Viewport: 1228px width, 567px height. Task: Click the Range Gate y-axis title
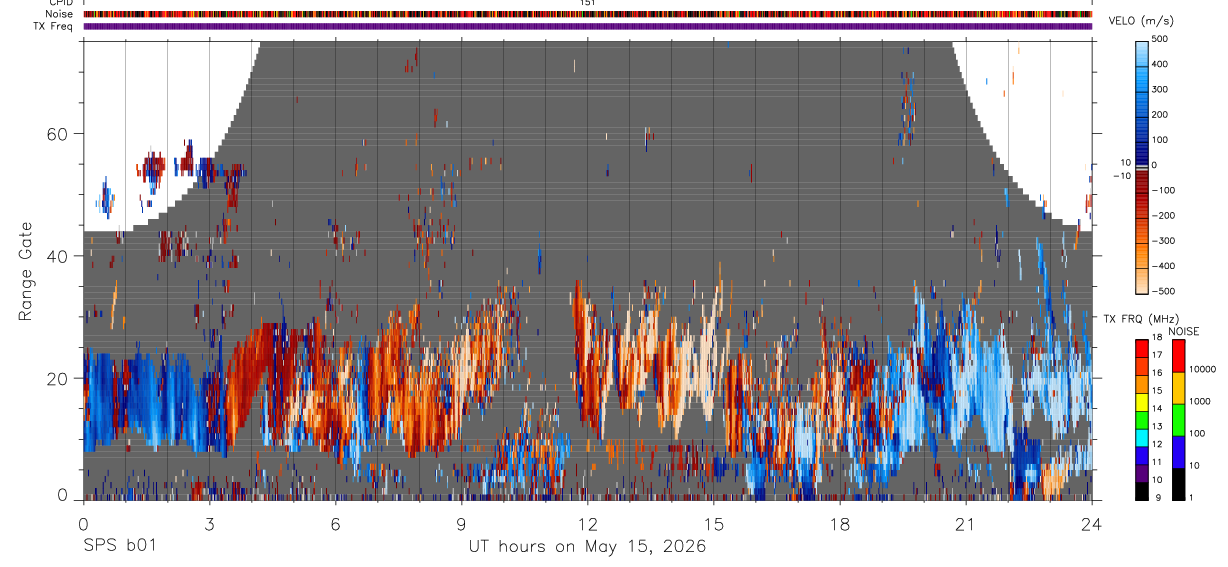(x=26, y=271)
